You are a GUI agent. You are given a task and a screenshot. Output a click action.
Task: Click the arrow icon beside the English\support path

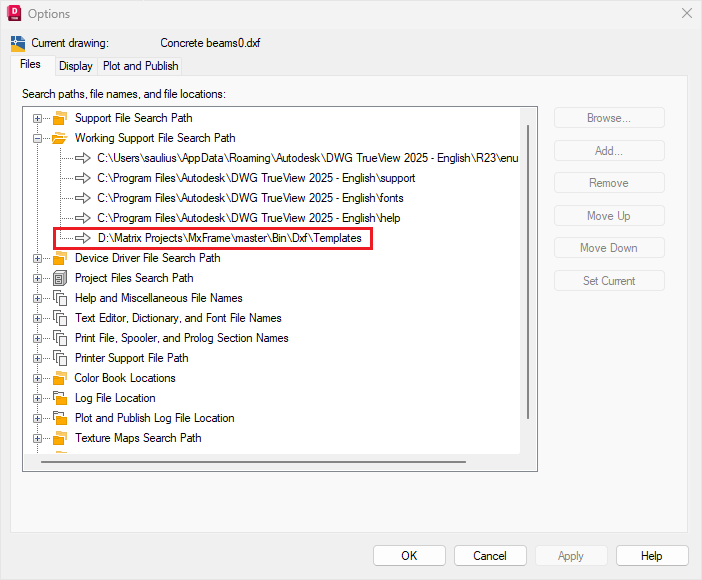pyautogui.click(x=83, y=178)
